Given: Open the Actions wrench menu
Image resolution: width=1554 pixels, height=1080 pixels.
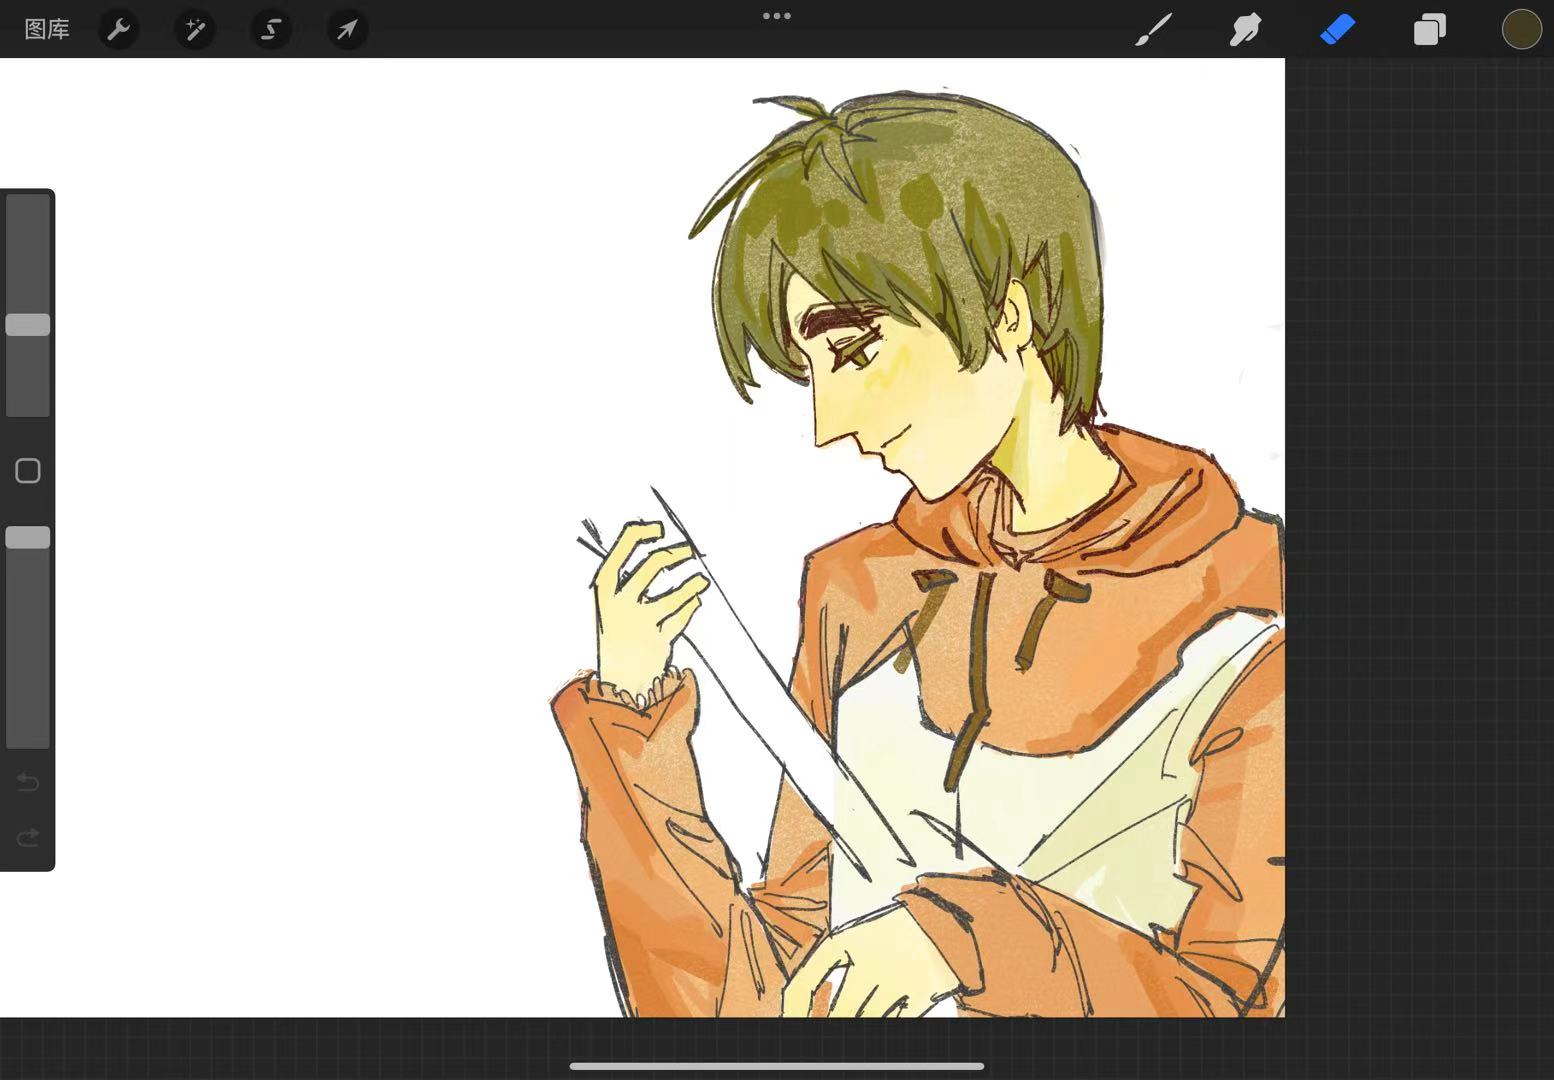Looking at the screenshot, I should point(119,30).
